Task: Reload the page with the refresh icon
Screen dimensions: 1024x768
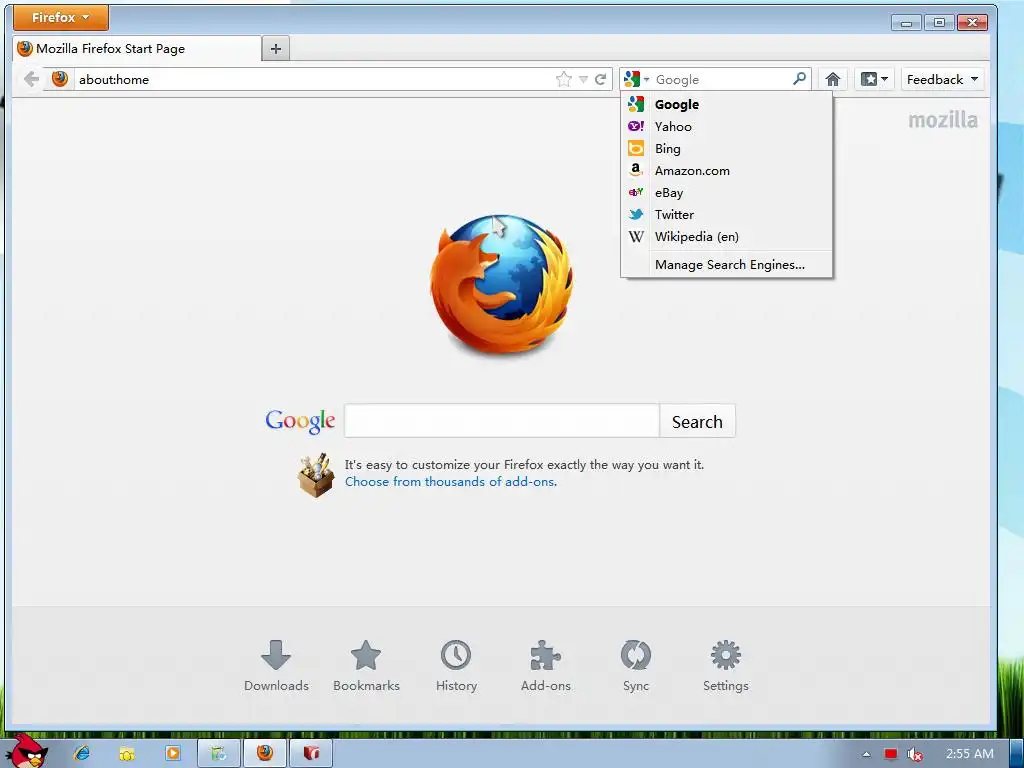Action: pos(601,80)
